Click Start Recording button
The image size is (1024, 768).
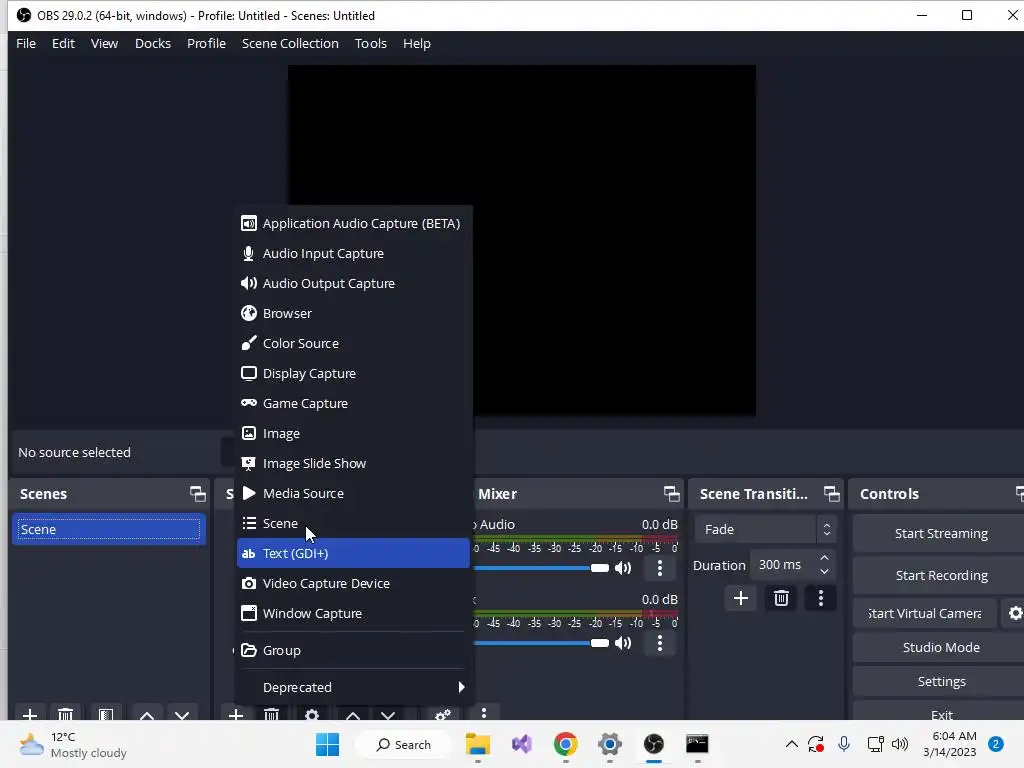point(940,575)
